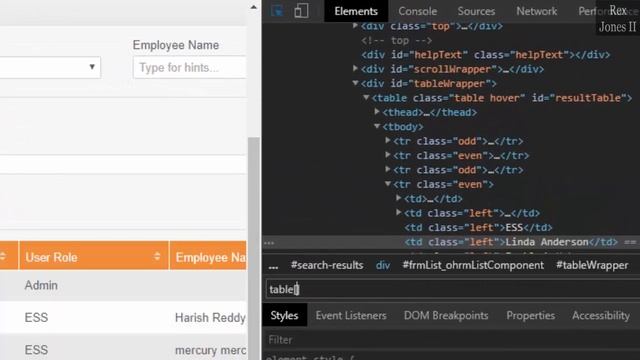Select the helpText div node
This screenshot has width=640, height=360.
click(485, 55)
